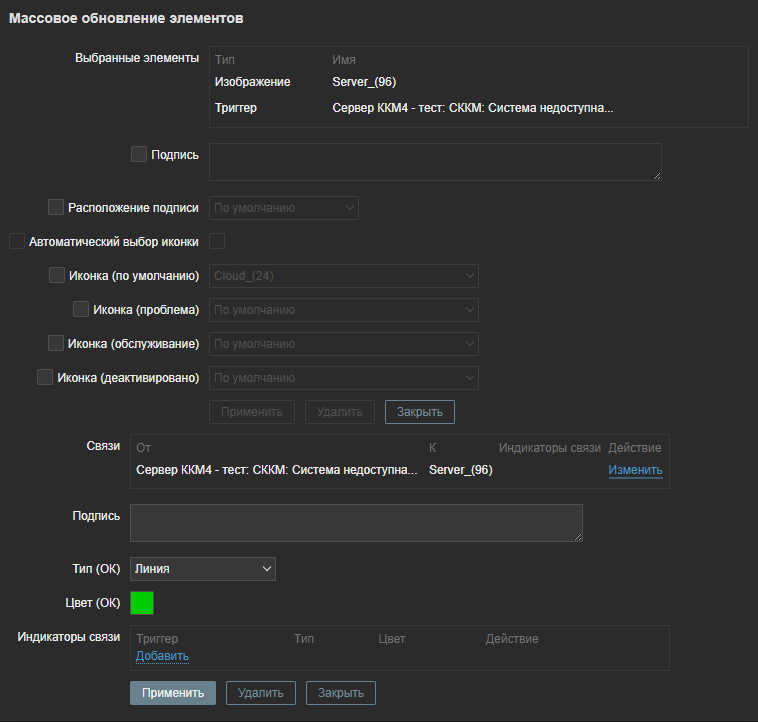Open the Расположение подписи dropdown
The height and width of the screenshot is (722, 758).
pos(283,208)
